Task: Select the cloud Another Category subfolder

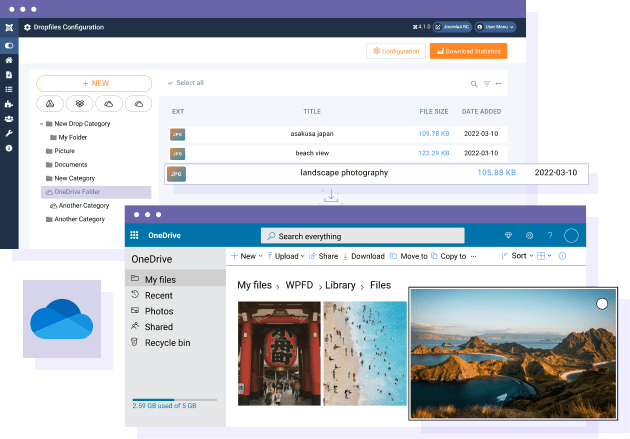Action: pos(80,206)
